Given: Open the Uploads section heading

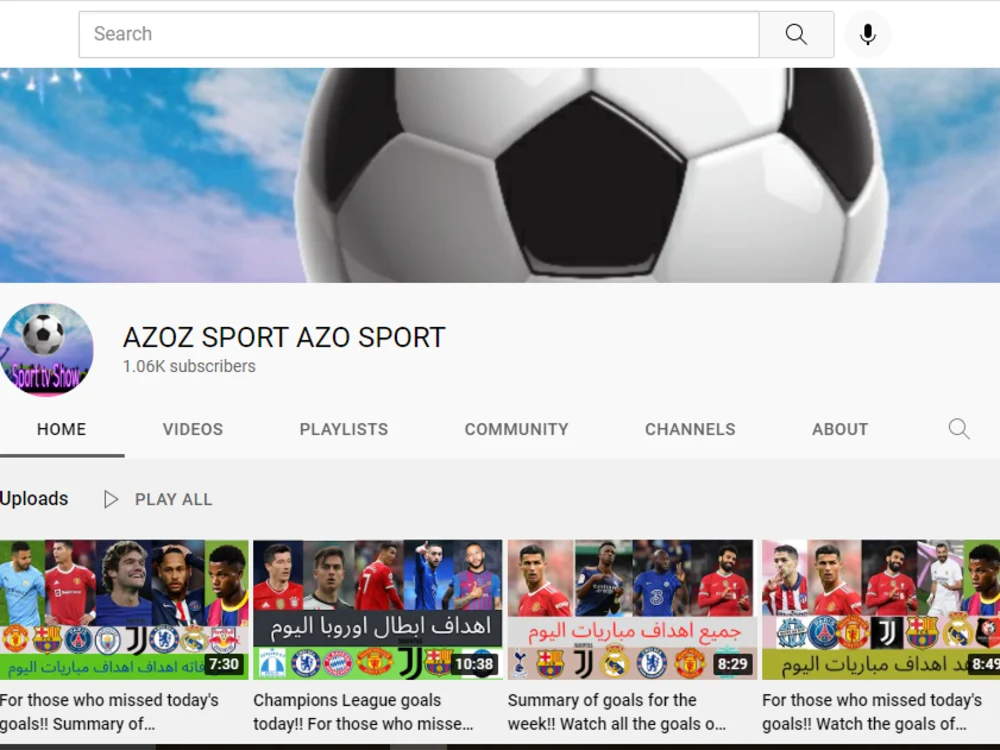Looking at the screenshot, I should [34, 499].
